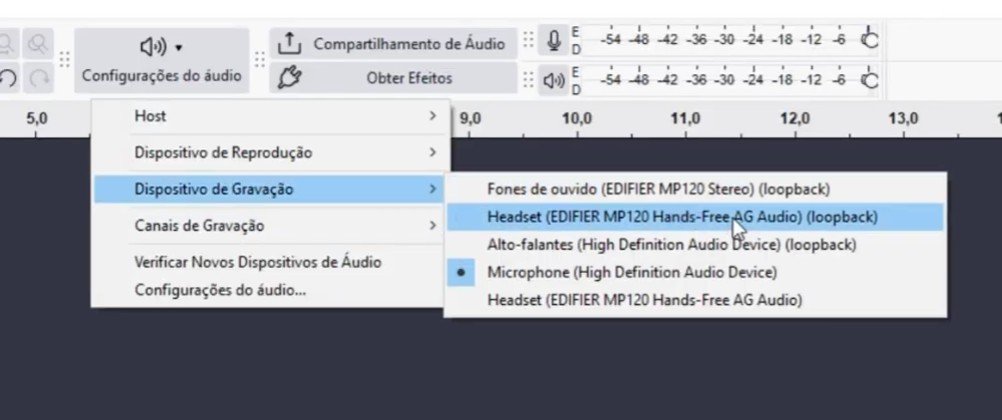
Task: Click the grayed-out Redo arrow icon
Action: coord(39,78)
